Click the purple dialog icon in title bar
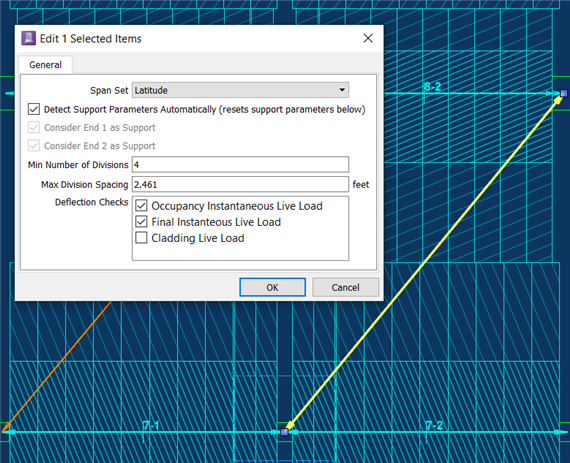The width and height of the screenshot is (570, 463). pos(28,38)
